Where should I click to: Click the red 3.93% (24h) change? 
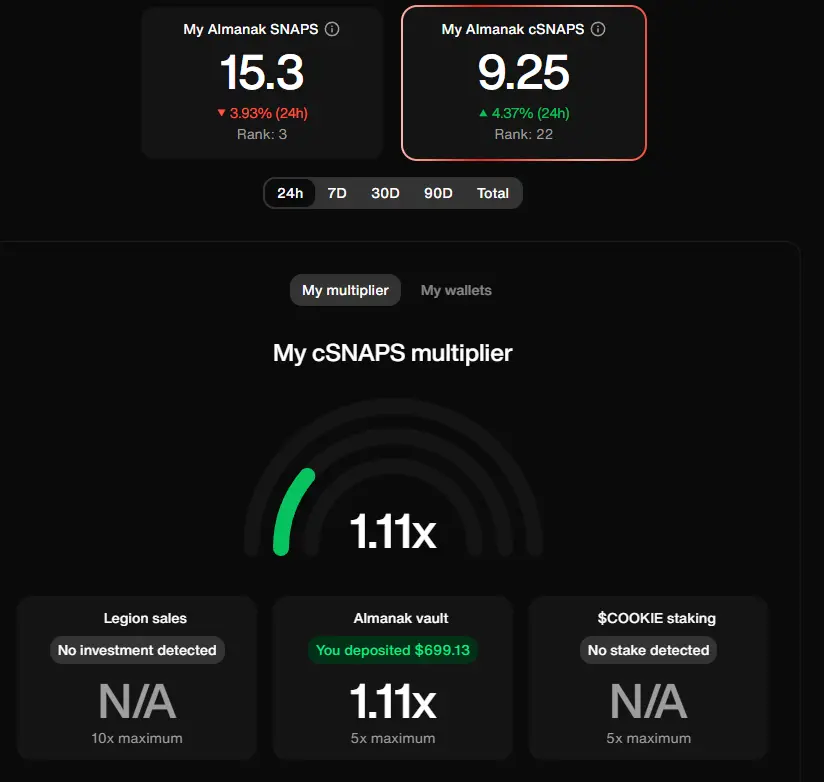click(x=262, y=113)
